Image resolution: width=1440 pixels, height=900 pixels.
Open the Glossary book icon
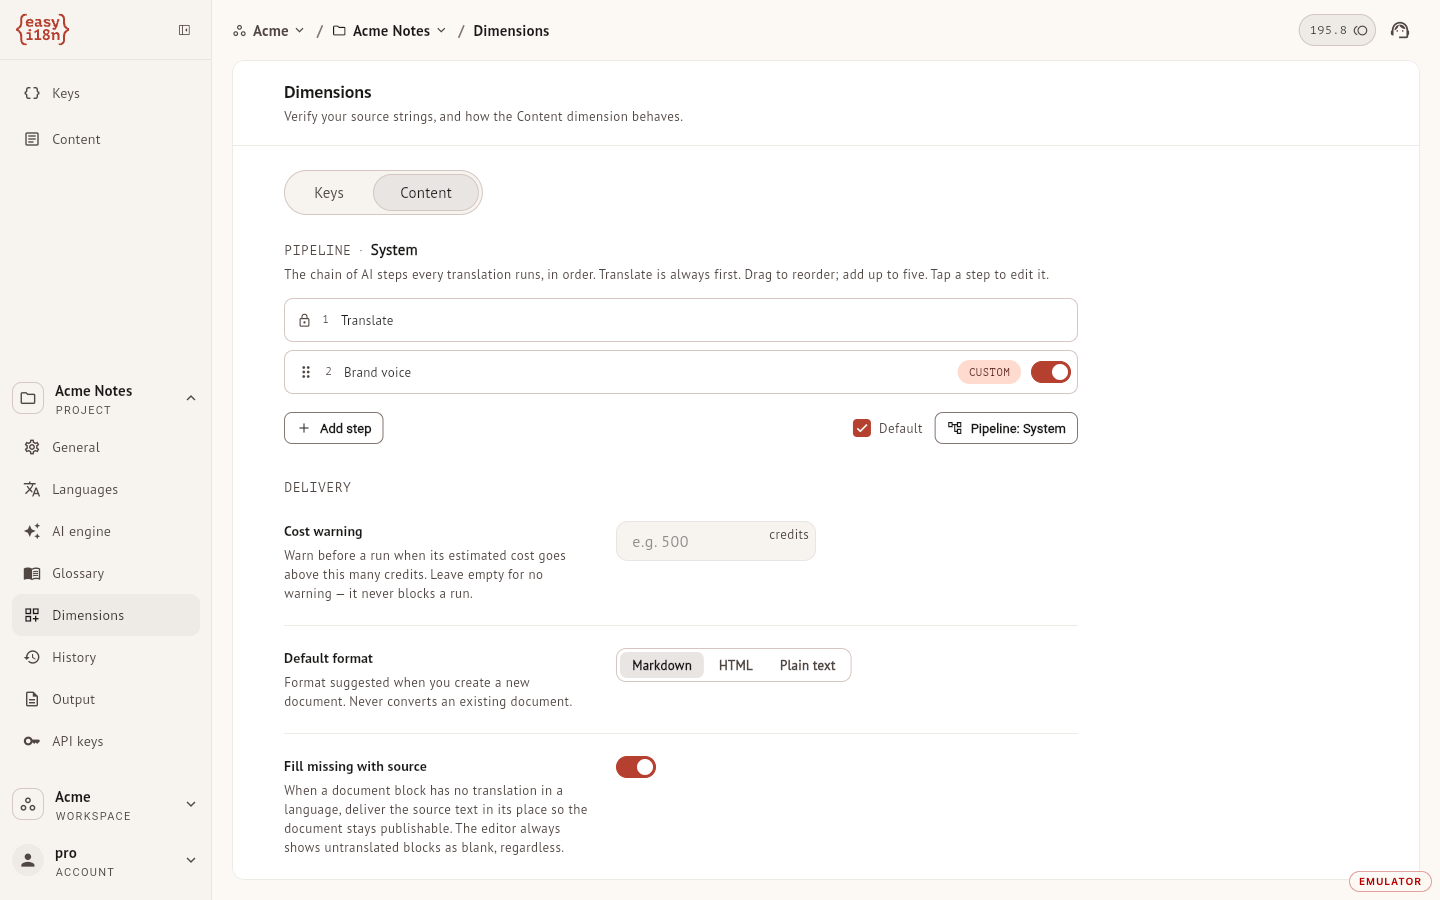(x=32, y=573)
